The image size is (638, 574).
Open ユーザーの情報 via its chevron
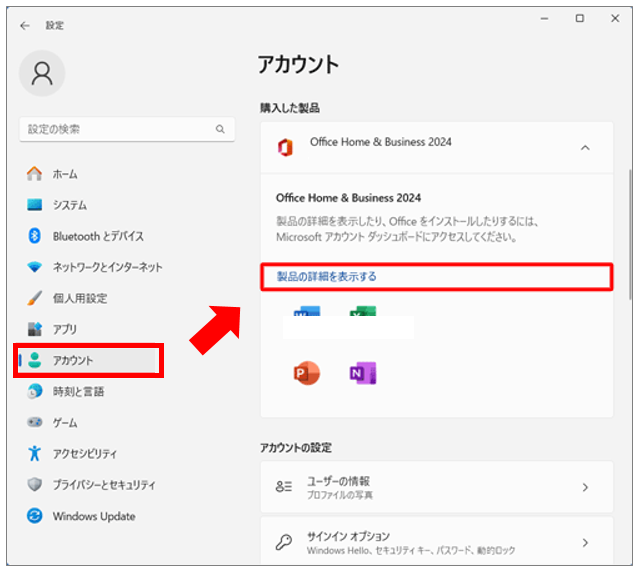[585, 487]
